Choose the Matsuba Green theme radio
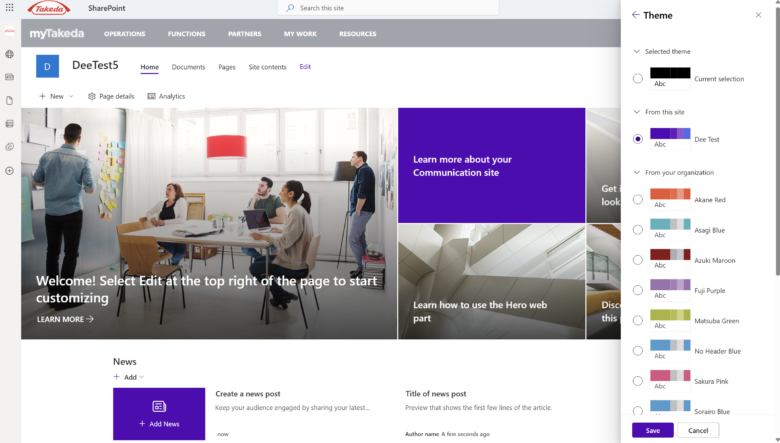 tap(638, 321)
